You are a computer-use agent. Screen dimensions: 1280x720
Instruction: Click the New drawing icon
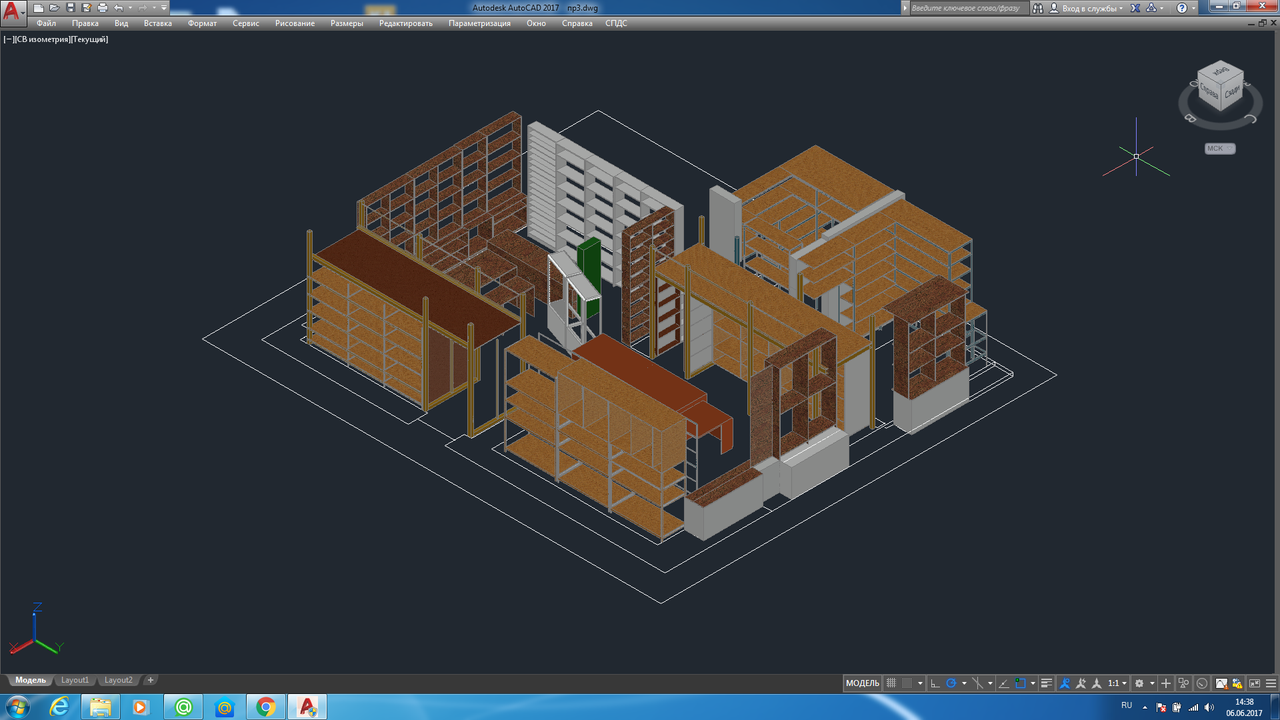[38, 8]
